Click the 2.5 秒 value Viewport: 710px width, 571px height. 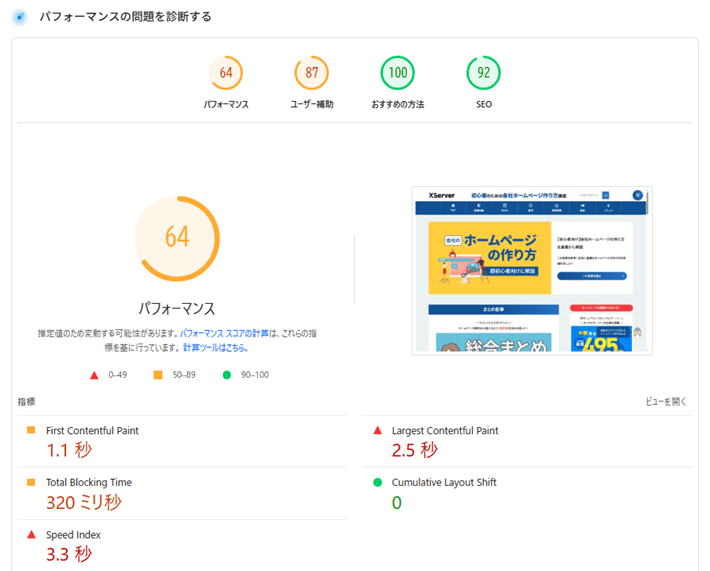[x=415, y=450]
